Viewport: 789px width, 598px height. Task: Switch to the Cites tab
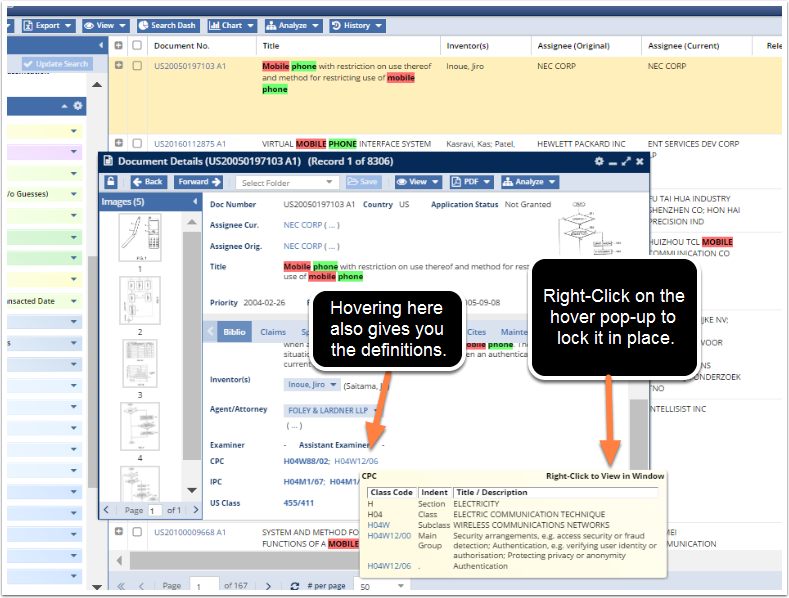(477, 332)
